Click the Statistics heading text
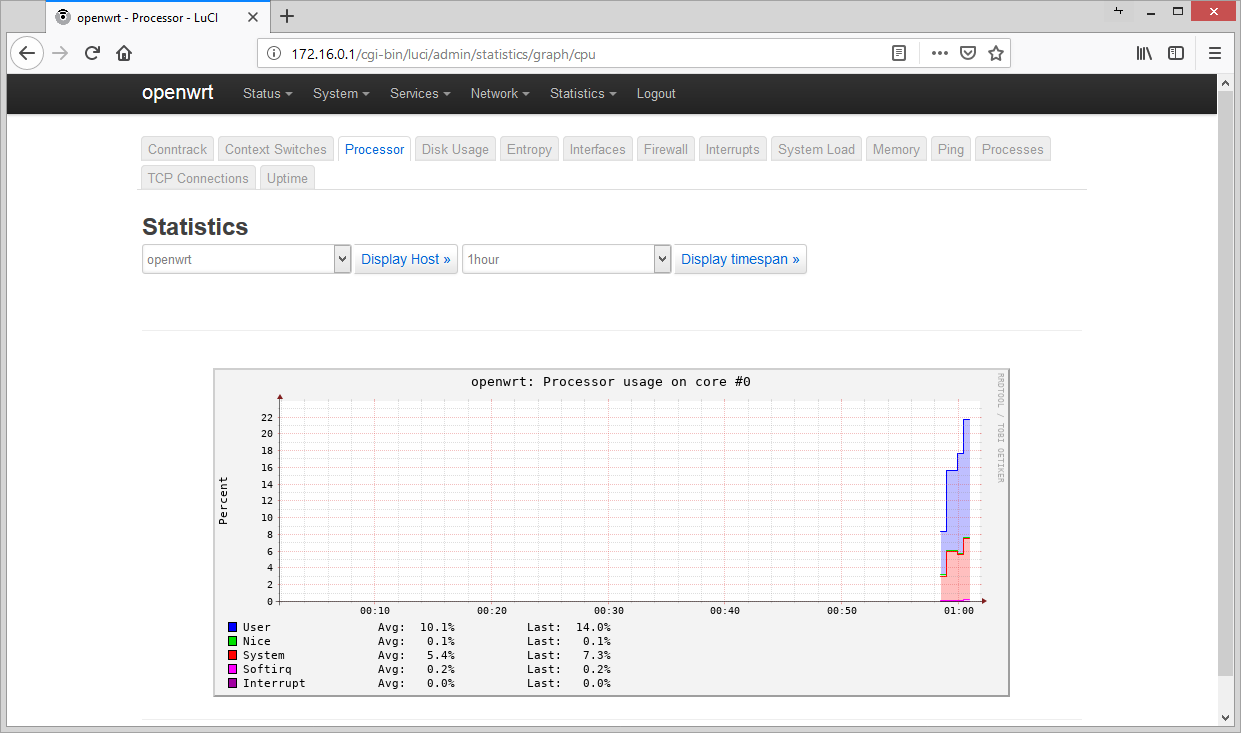1241x733 pixels. 195,227
